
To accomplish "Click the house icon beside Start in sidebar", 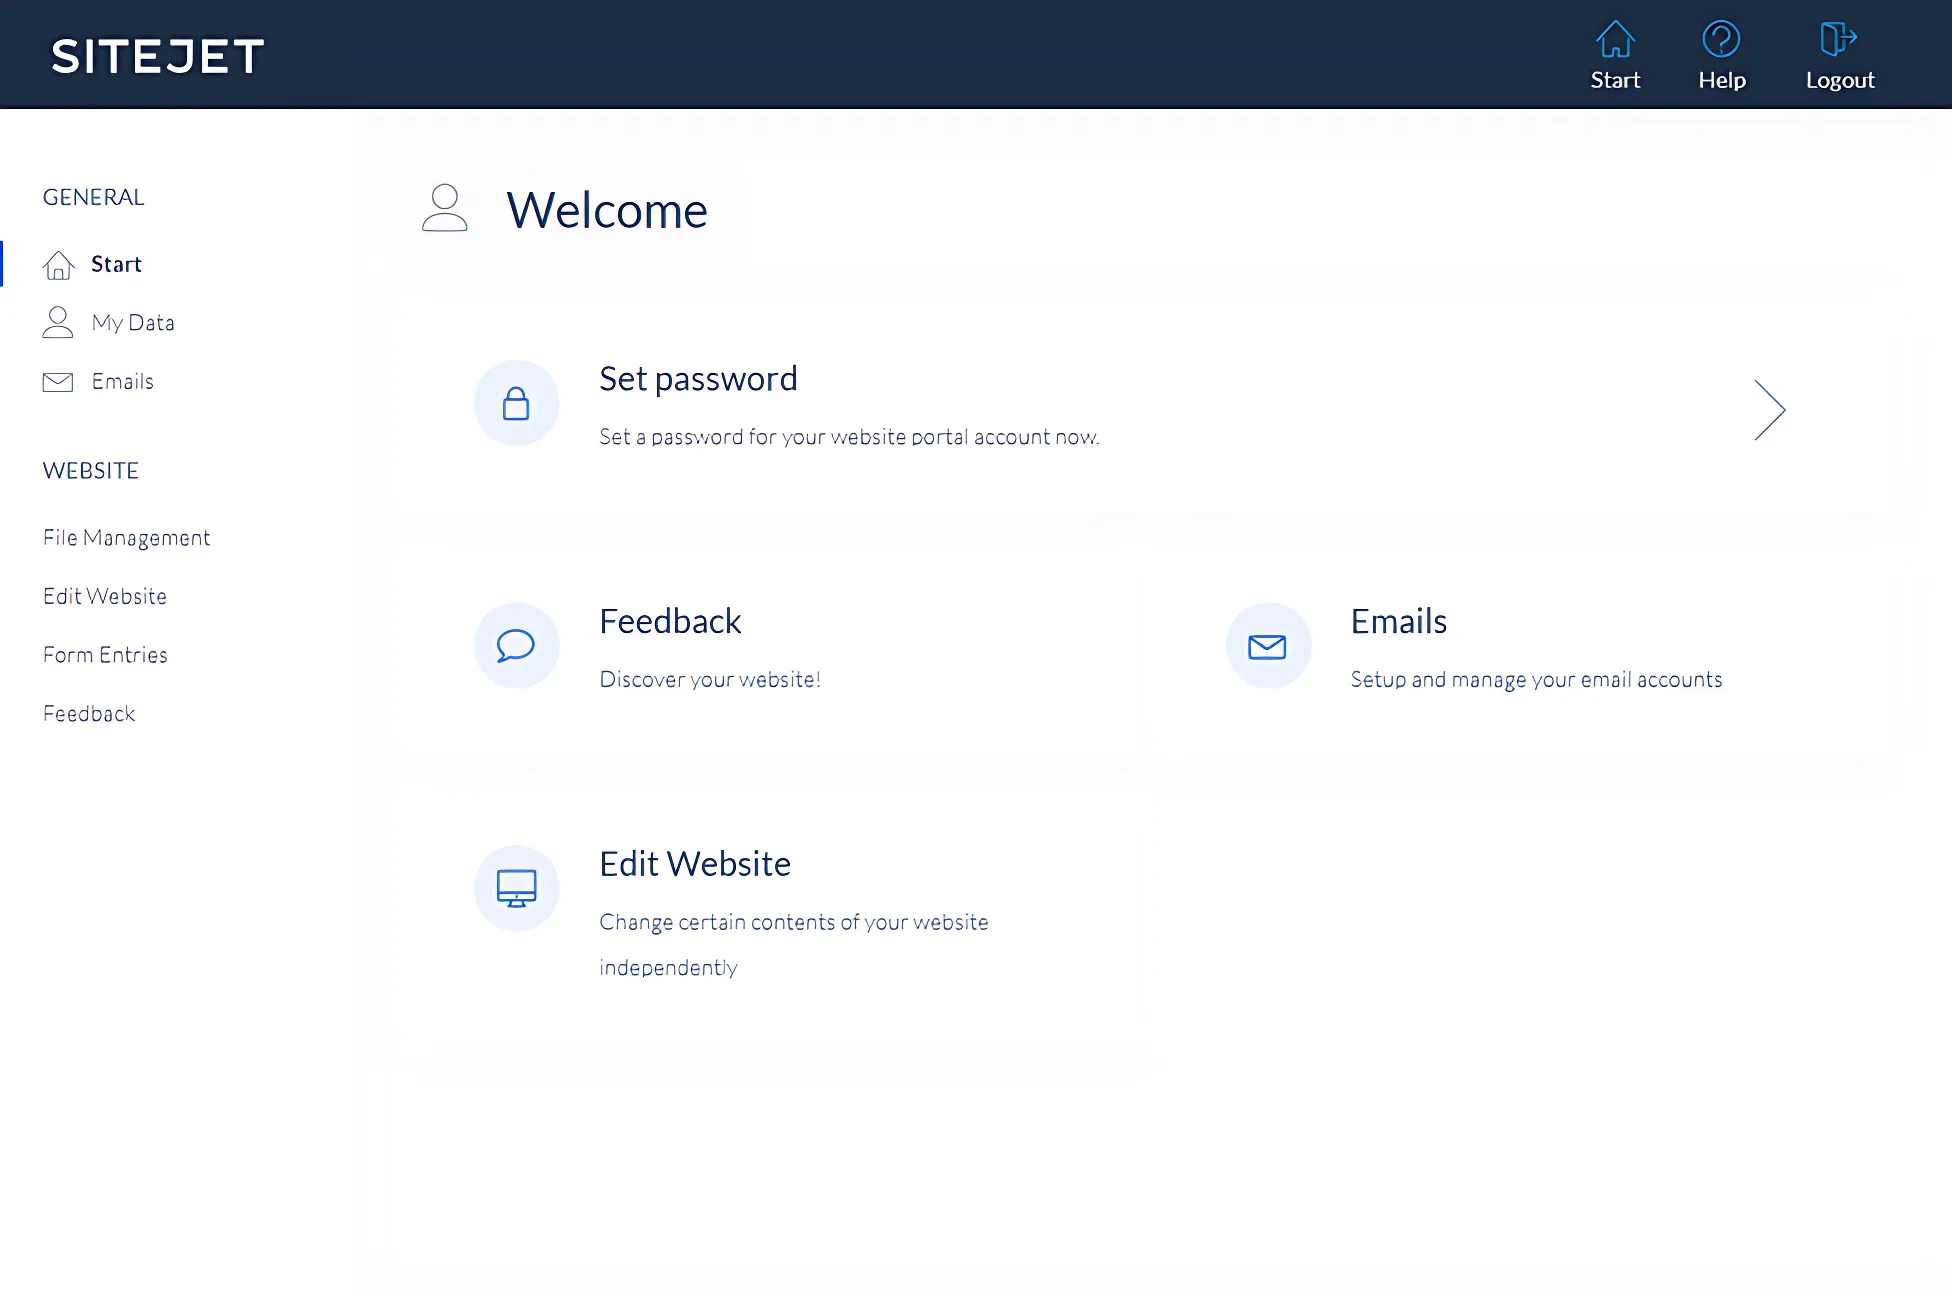I will click(58, 264).
